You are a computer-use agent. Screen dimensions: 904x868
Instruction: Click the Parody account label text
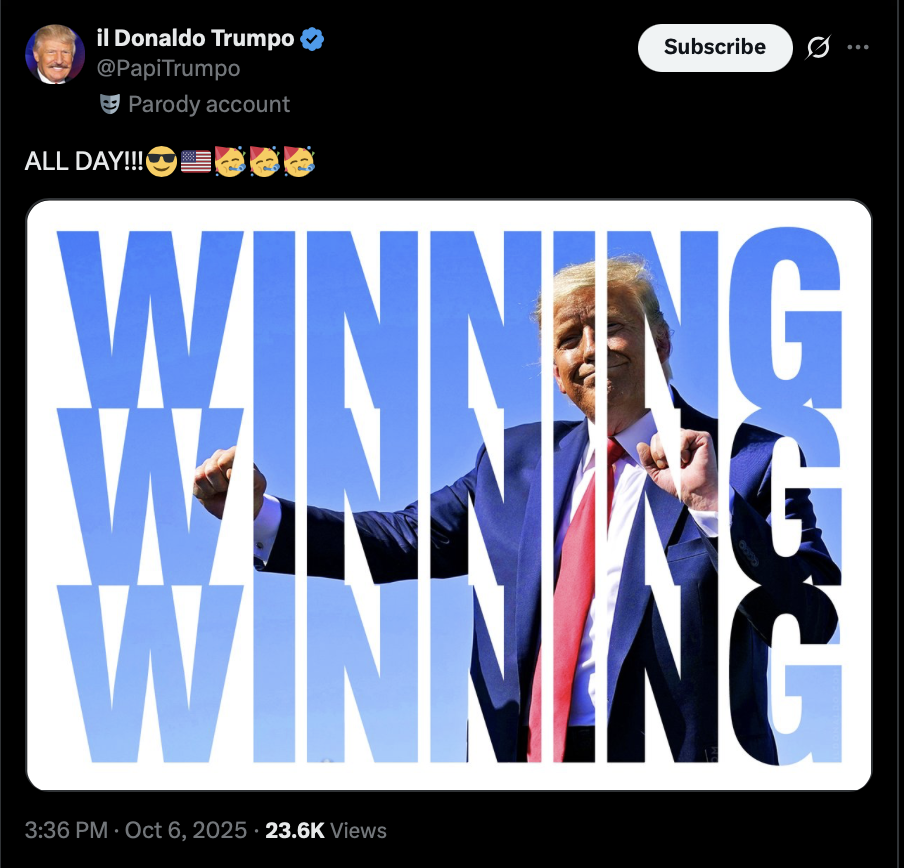(x=209, y=104)
